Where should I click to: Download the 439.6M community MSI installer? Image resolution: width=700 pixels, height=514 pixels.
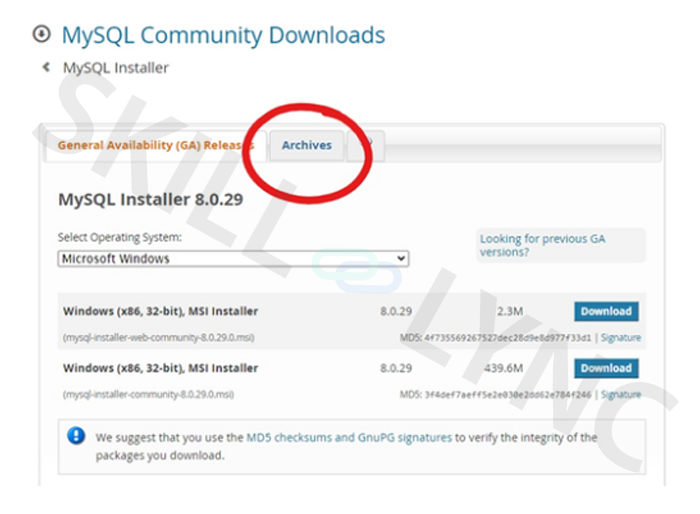pyautogui.click(x=606, y=368)
